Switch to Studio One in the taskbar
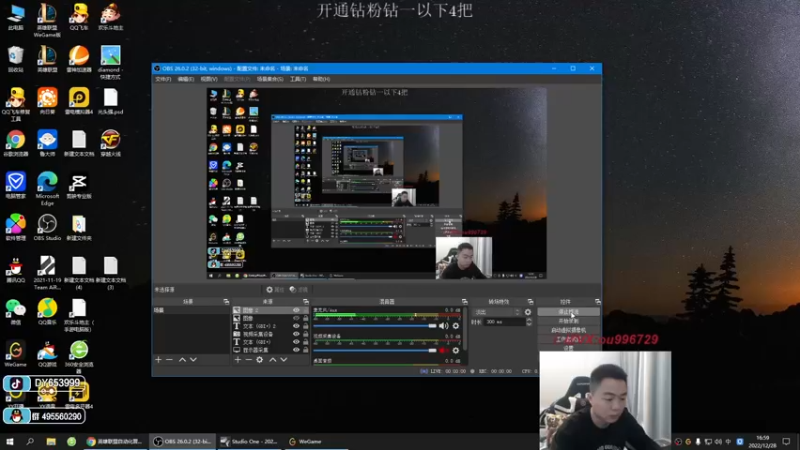This screenshot has width=800, height=450. pos(250,441)
